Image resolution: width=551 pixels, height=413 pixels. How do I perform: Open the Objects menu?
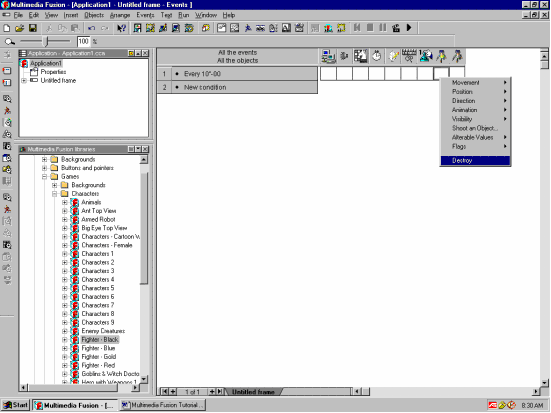tap(94, 15)
